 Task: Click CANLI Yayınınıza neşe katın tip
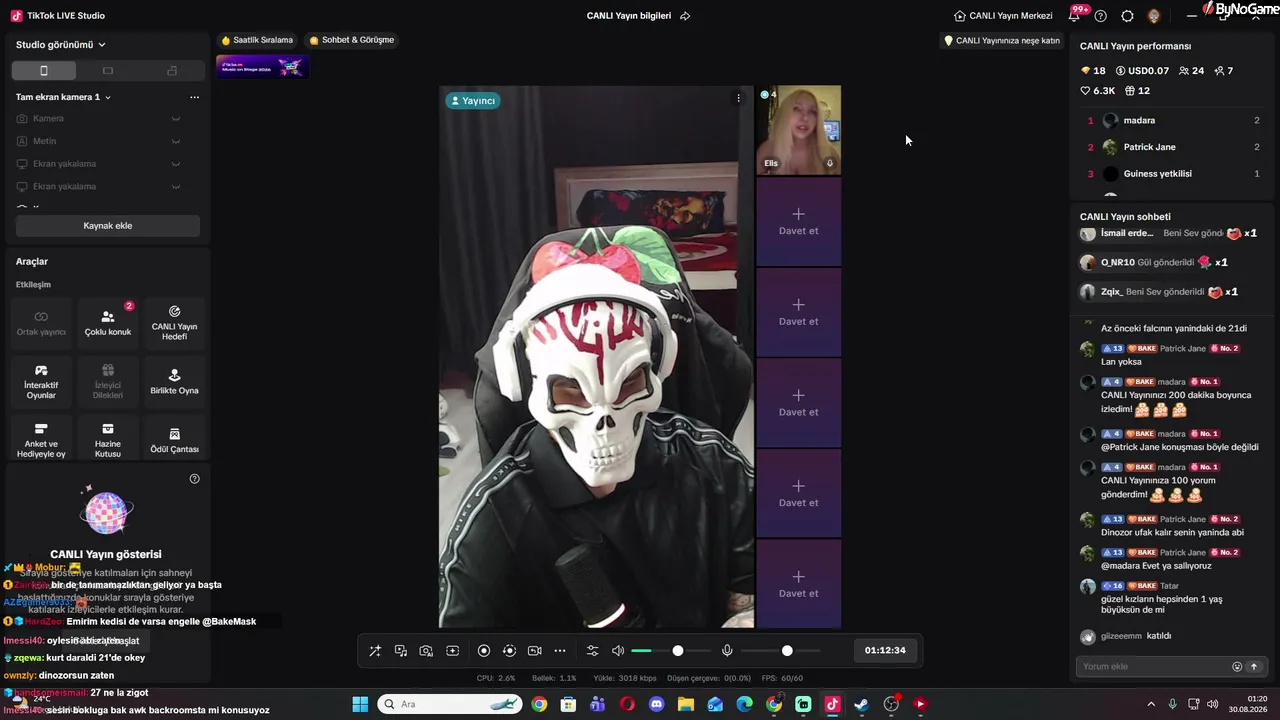pos(1002,41)
